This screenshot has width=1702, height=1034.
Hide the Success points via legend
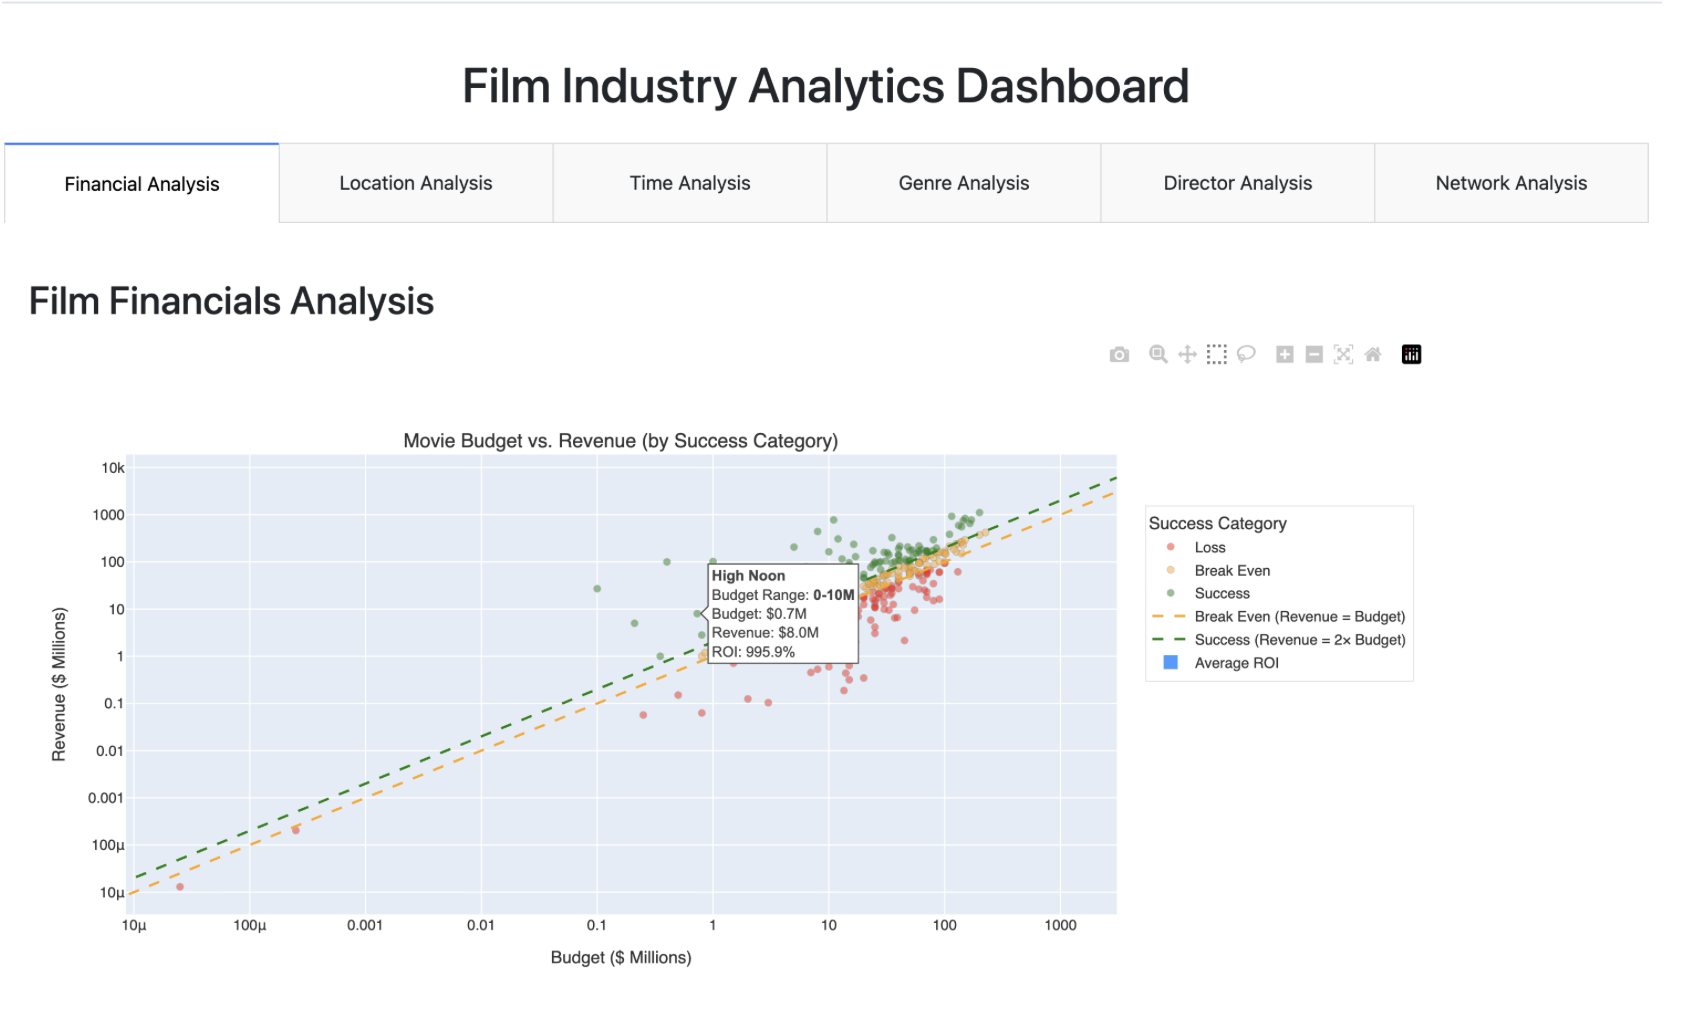tap(1222, 593)
